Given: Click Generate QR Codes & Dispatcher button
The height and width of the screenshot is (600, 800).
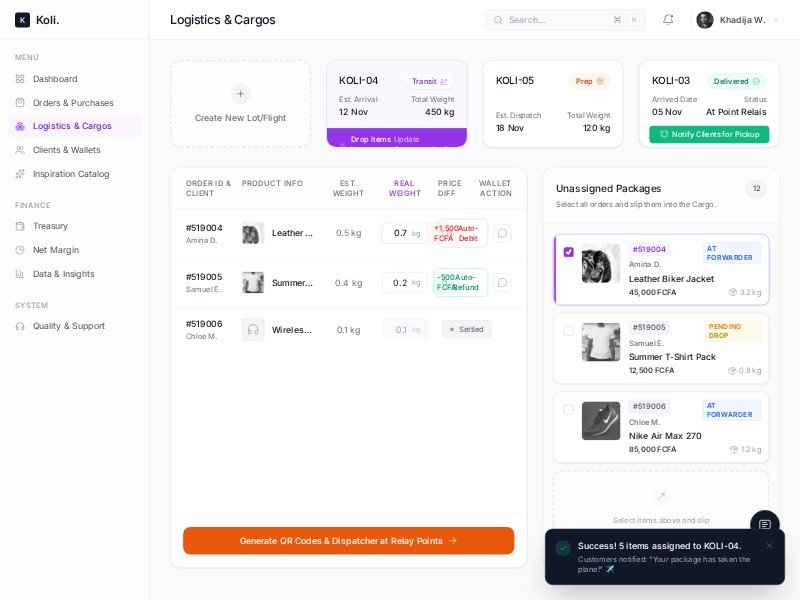Looking at the screenshot, I should 348,541.
